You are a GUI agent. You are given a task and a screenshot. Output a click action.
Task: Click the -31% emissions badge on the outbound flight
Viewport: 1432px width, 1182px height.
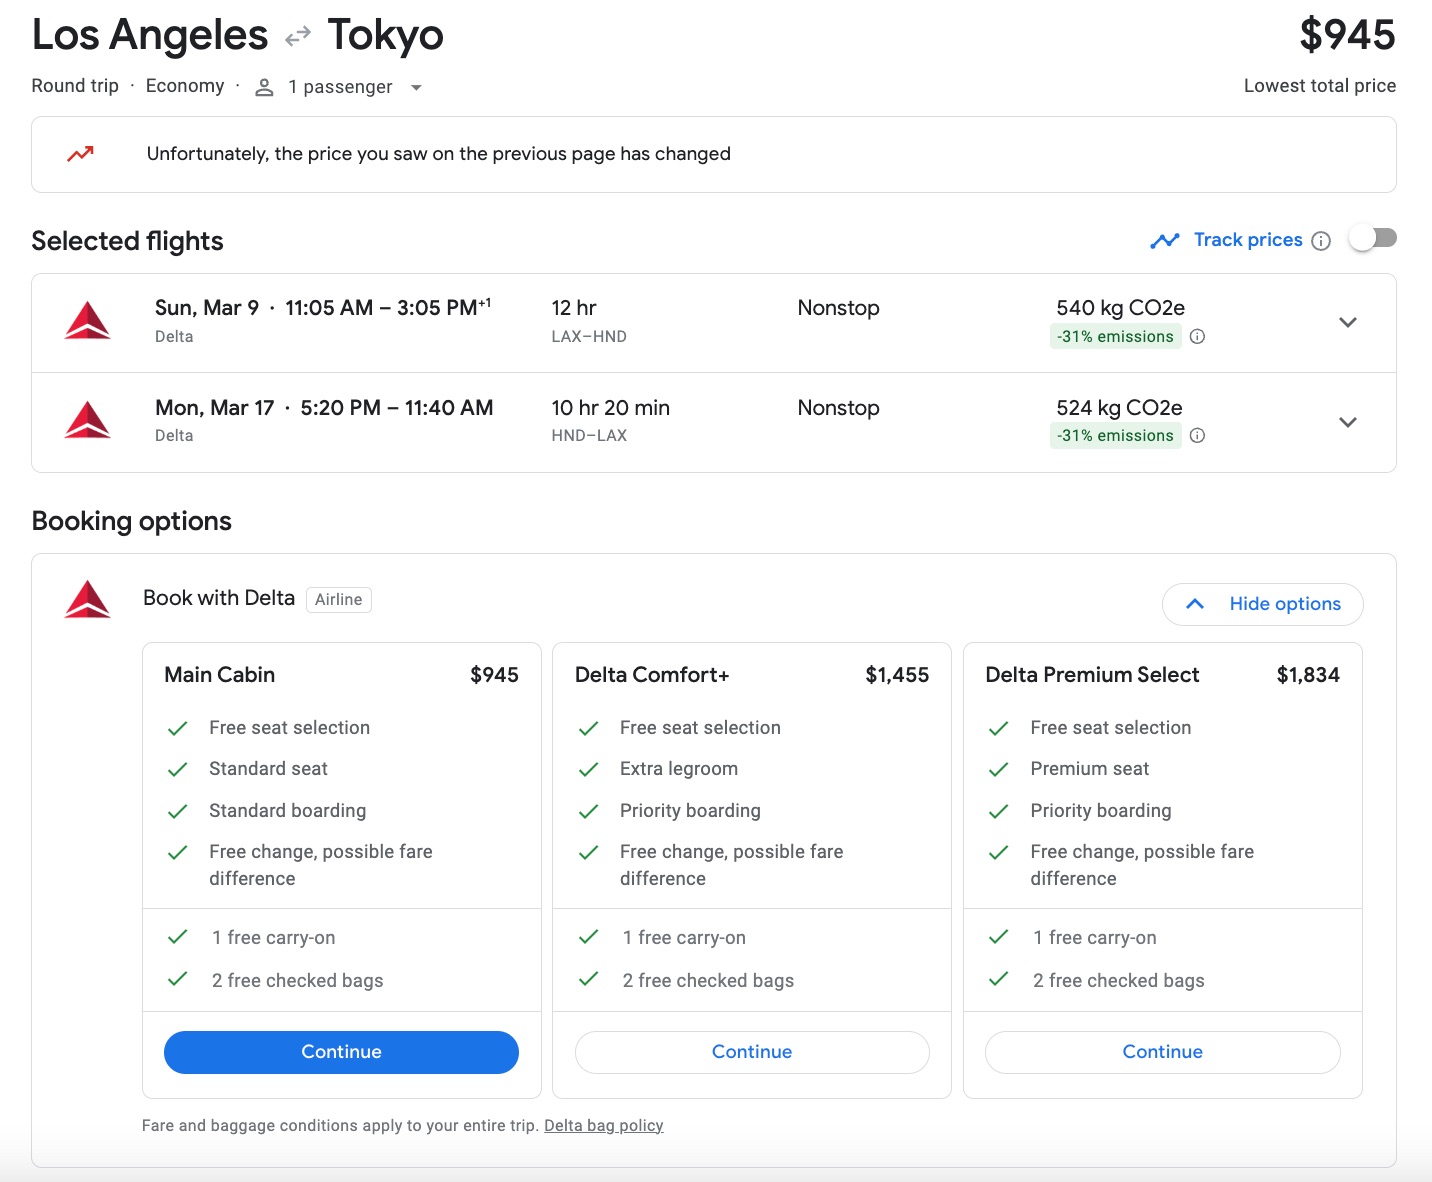[x=1115, y=336]
